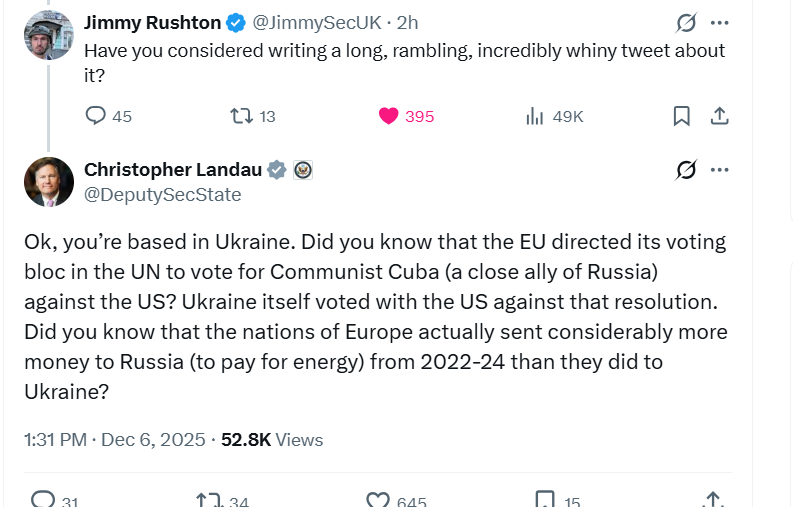Open @DeputySecState handle link
Screen dimensions: 793x507
[162, 195]
